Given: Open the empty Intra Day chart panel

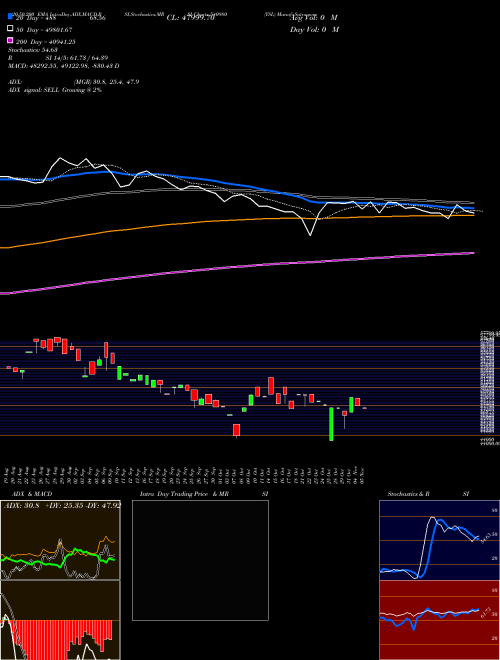Looking at the screenshot, I should (200, 560).
